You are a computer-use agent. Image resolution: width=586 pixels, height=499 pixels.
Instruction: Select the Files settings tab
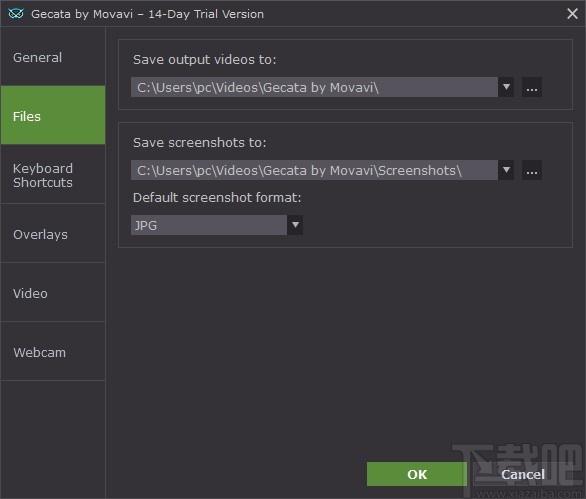[53, 115]
